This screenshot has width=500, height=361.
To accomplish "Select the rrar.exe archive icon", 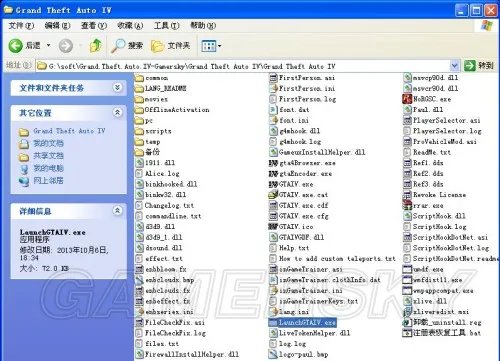I will click(x=407, y=205).
